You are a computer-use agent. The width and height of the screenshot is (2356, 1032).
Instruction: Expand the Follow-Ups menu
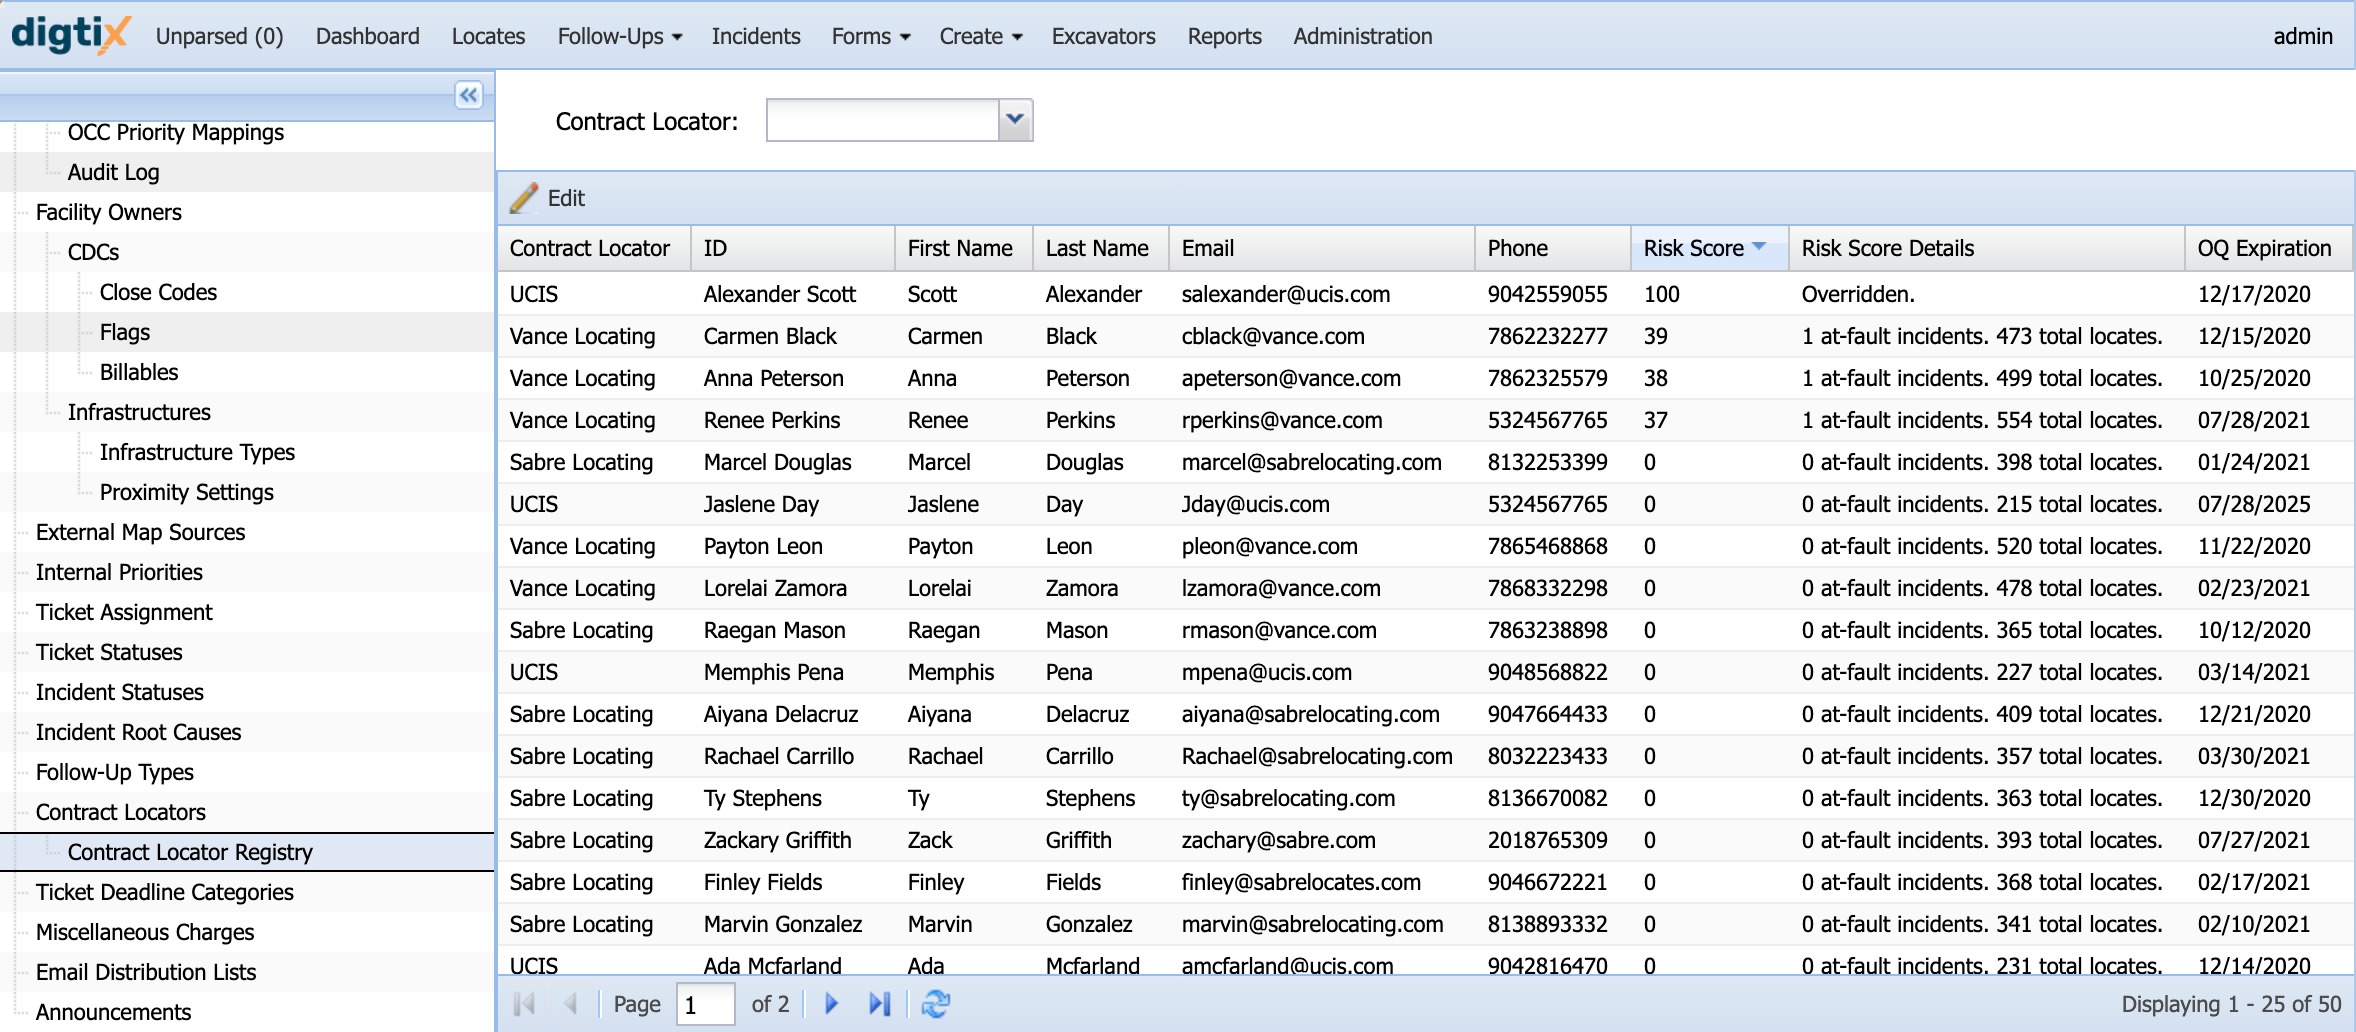tap(620, 36)
